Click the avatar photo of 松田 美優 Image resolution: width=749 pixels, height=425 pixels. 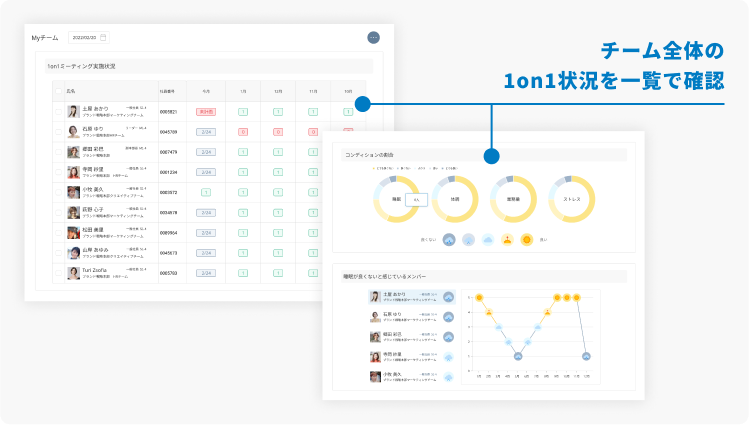pos(73,232)
